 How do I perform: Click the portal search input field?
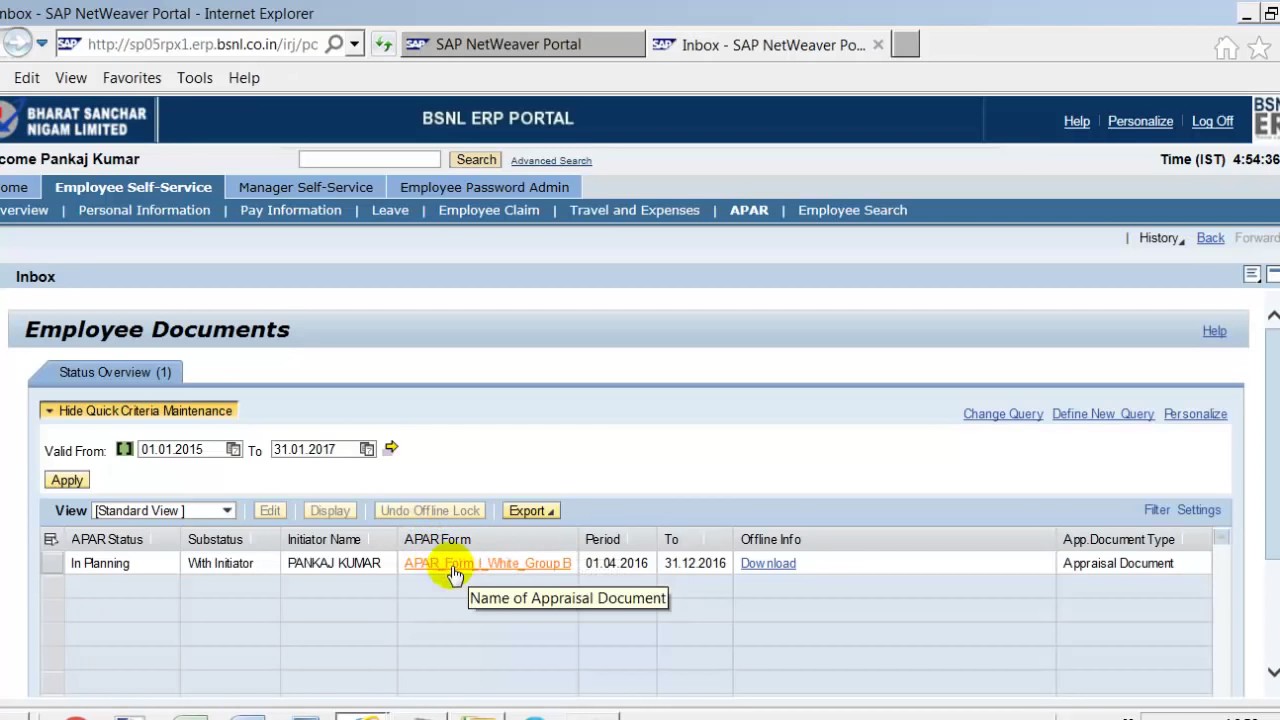click(x=369, y=159)
